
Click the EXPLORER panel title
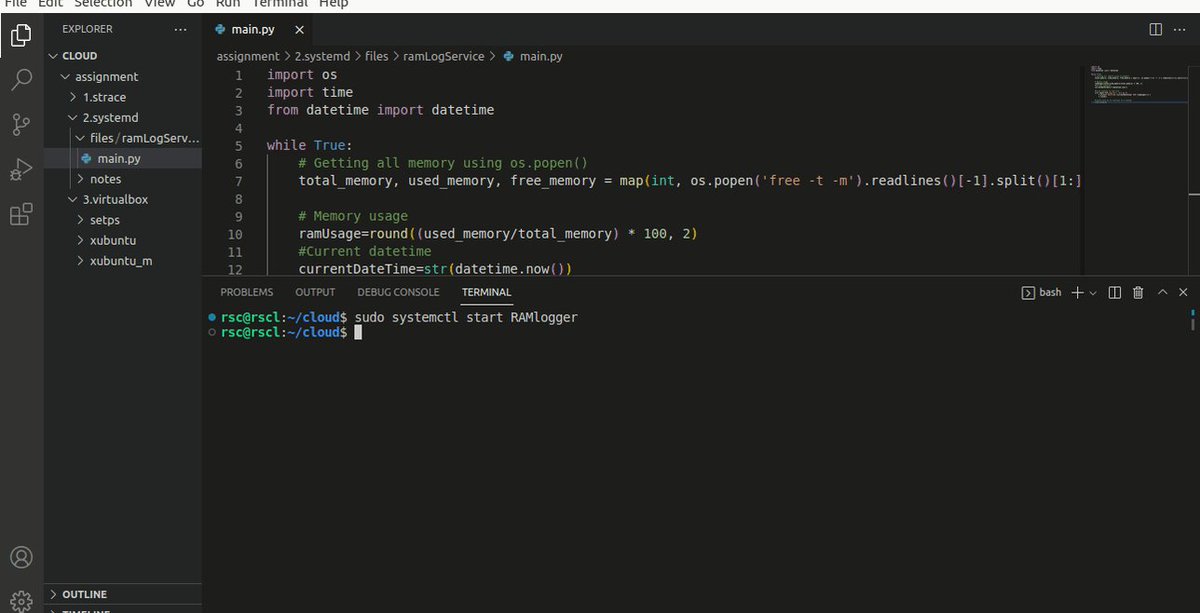pyautogui.click(x=87, y=30)
